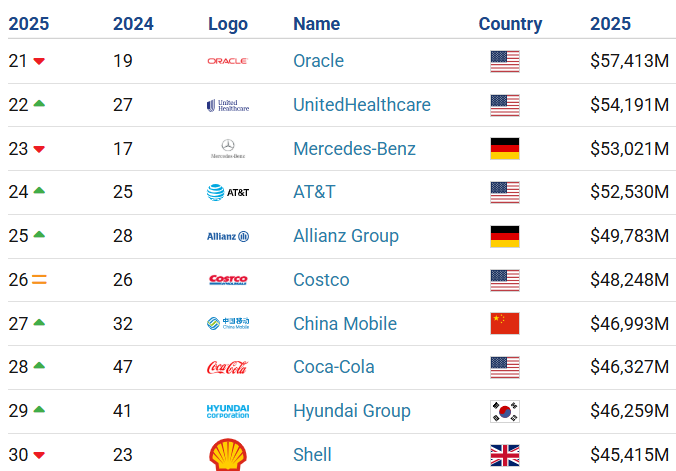The height and width of the screenshot is (471, 676).
Task: Click the Oracle logo
Action: (228, 61)
